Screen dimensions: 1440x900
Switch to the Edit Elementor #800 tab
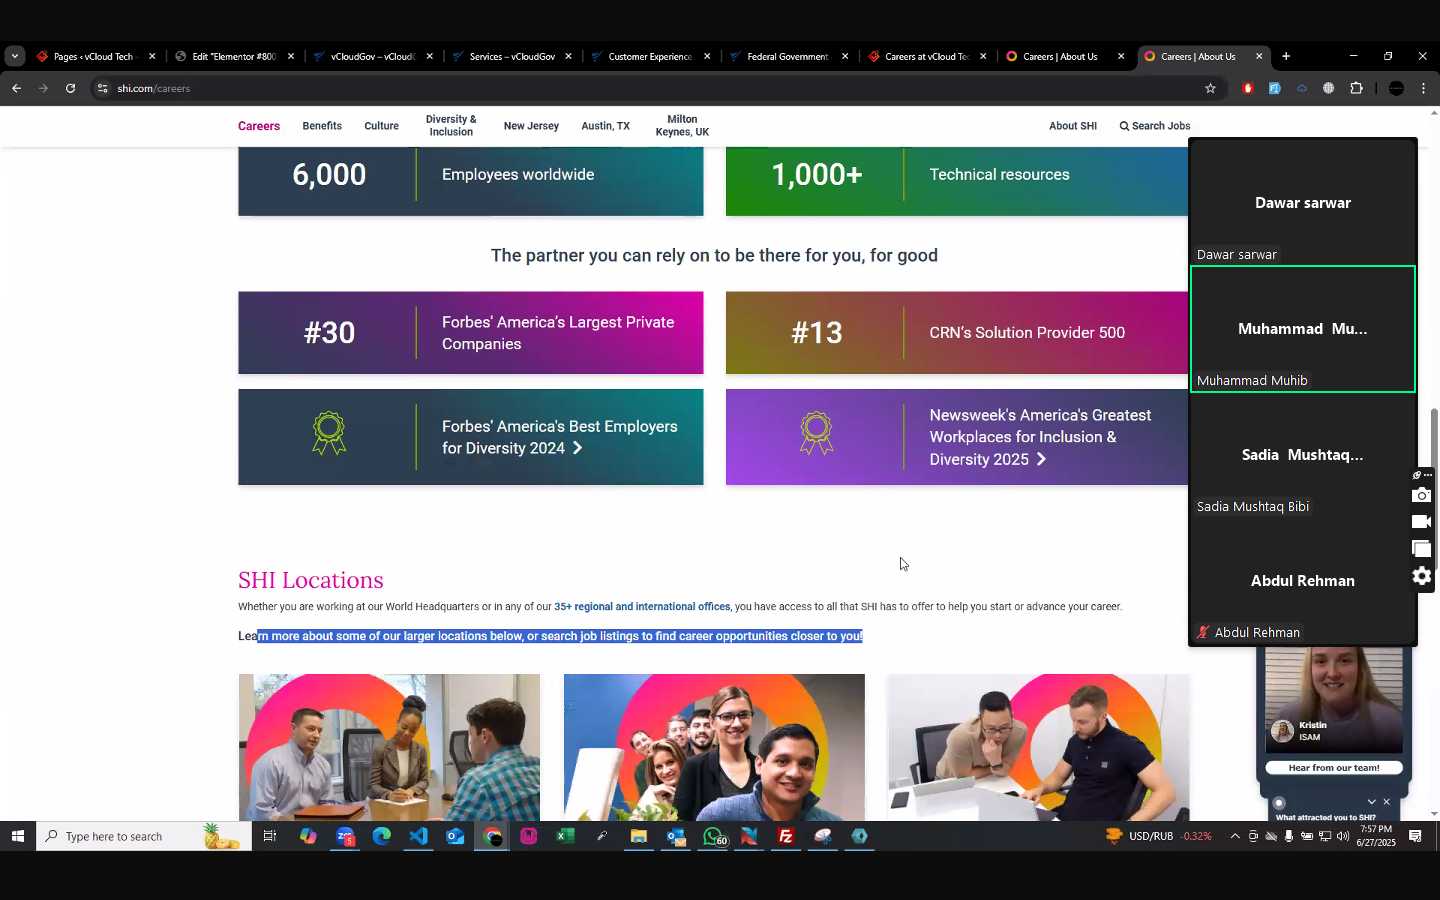point(232,56)
